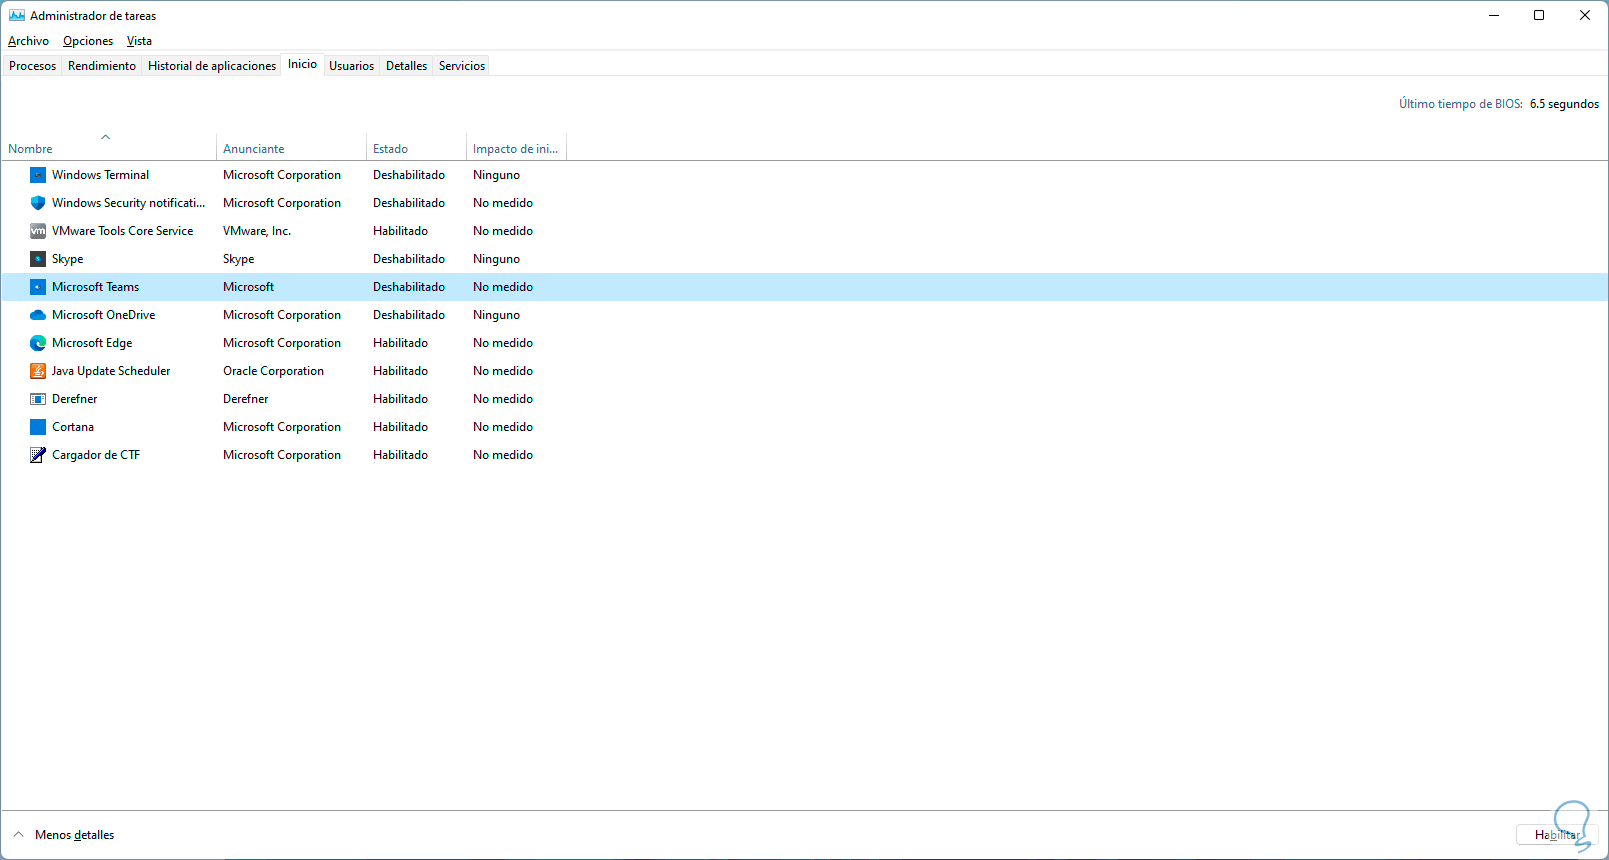Viewport: 1609px width, 860px height.
Task: Click the Cortana app icon
Action: pos(38,427)
